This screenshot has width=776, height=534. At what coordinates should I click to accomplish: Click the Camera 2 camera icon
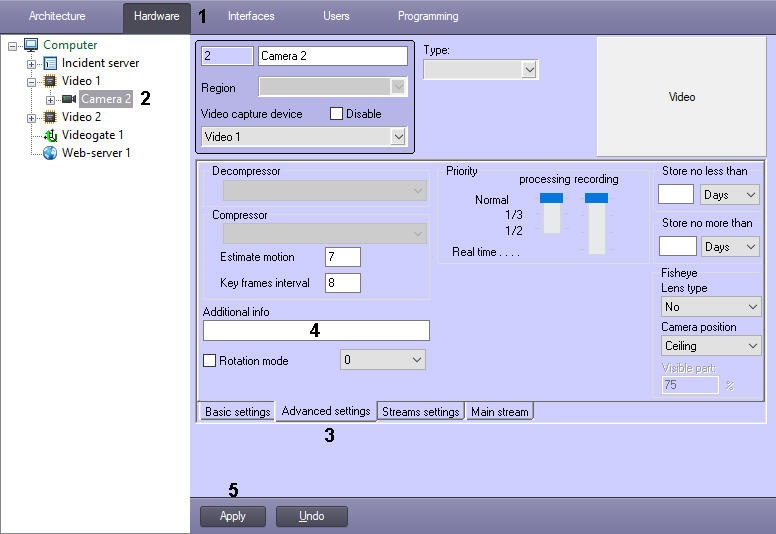coord(69,99)
